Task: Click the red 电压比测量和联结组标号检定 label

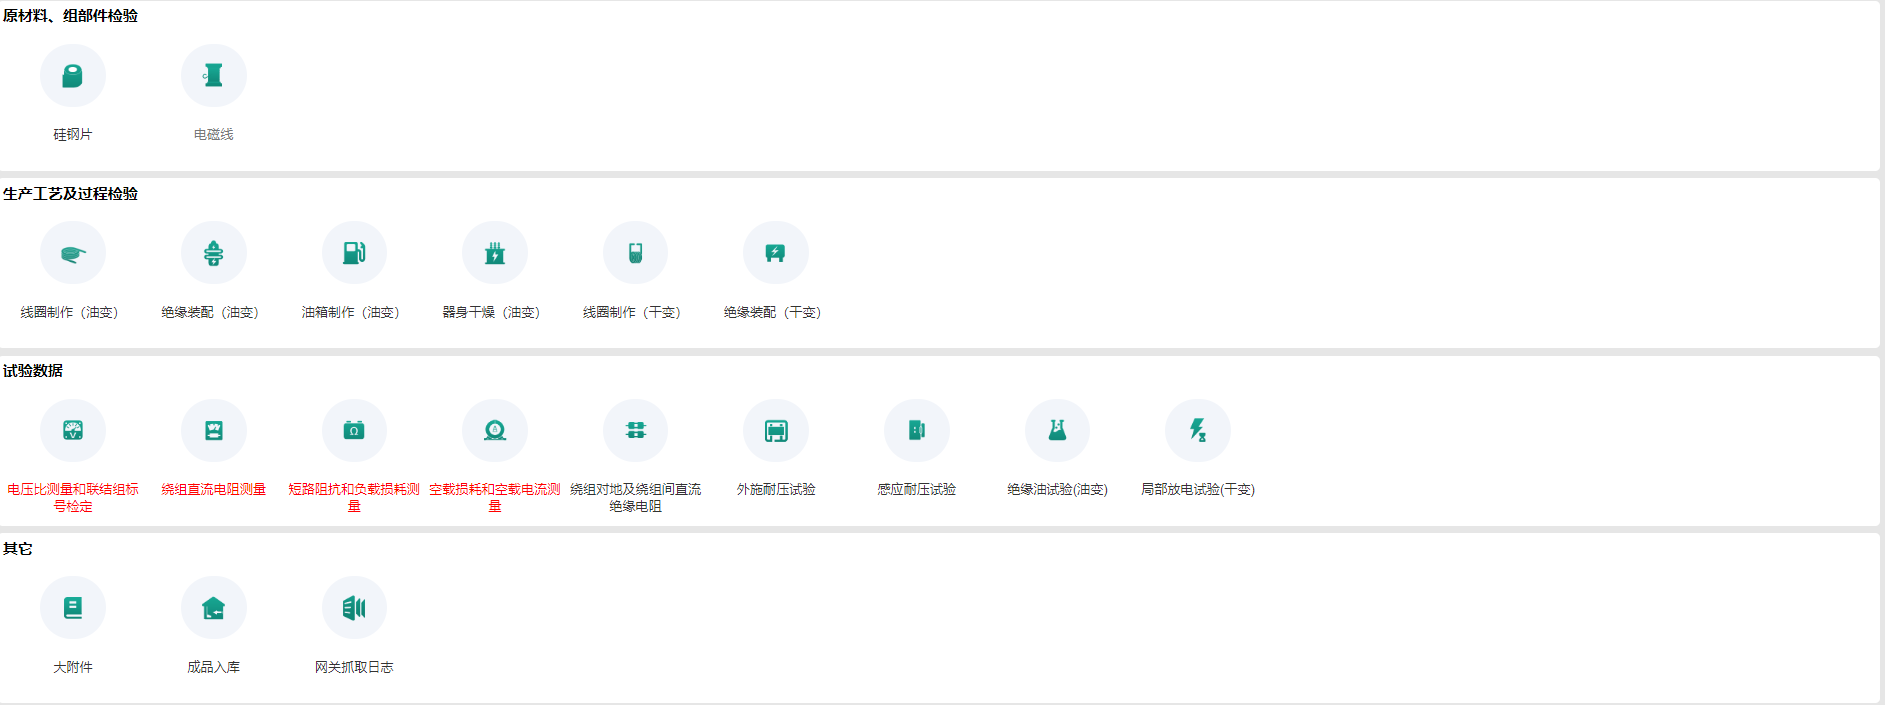Action: click(x=73, y=497)
